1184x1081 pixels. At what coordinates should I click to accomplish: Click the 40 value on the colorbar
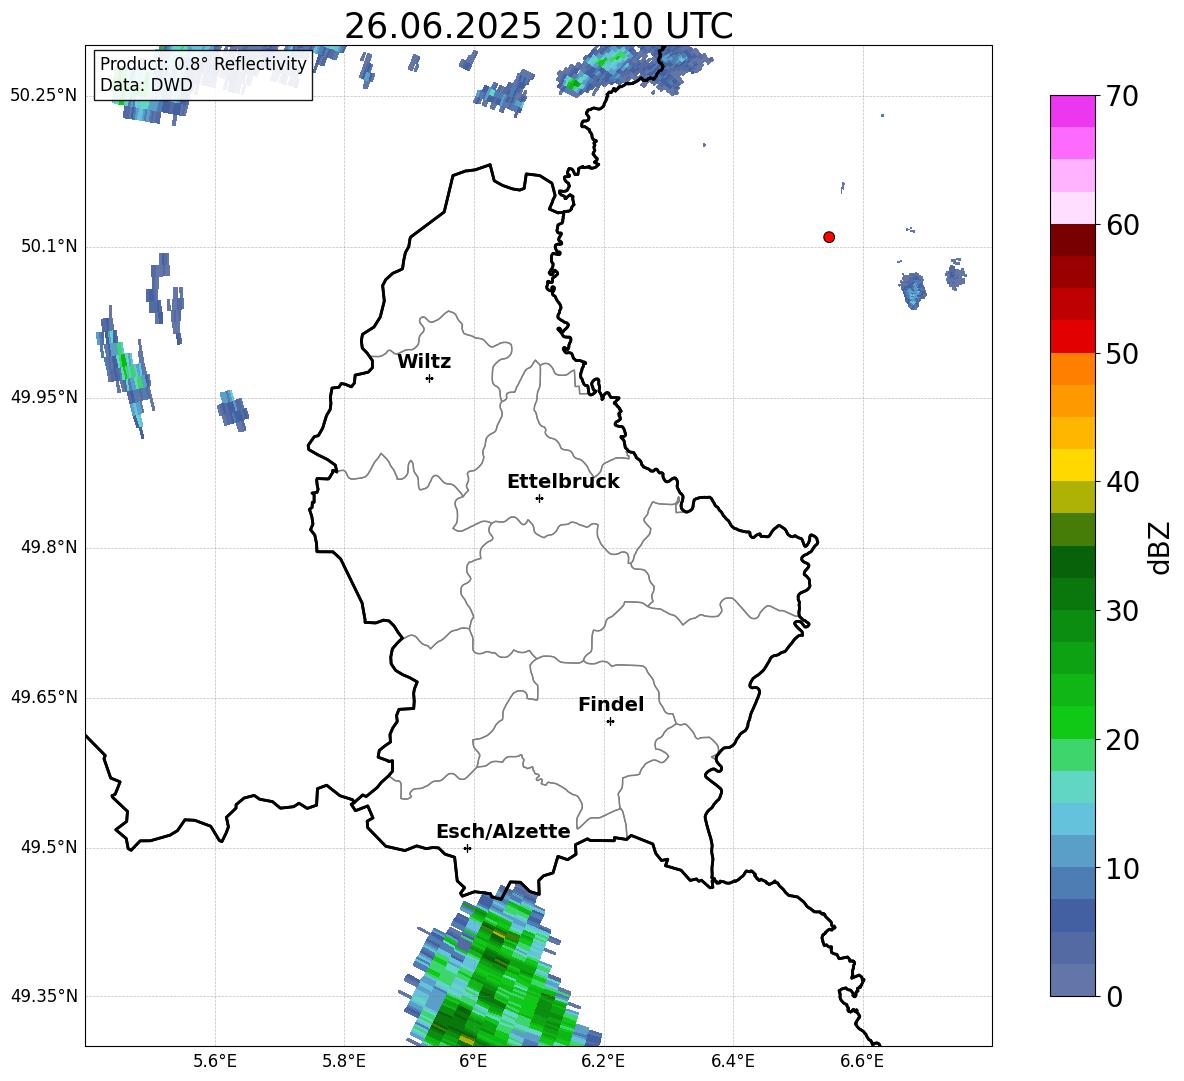click(1122, 482)
